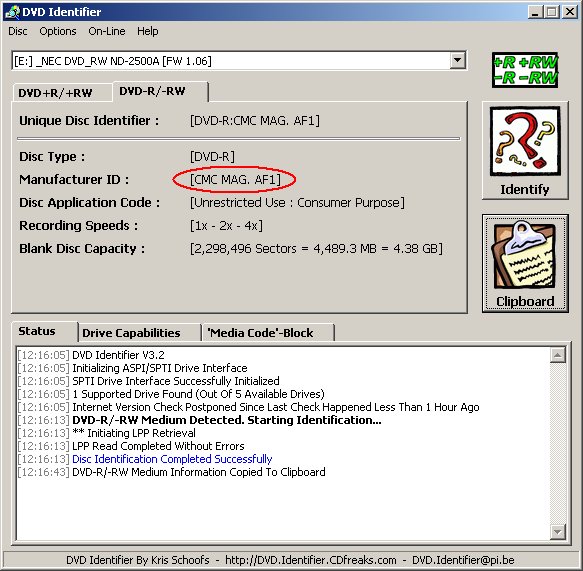Click the +R +RW -R -RW logo
Screen dimensions: 583x571
[525, 70]
